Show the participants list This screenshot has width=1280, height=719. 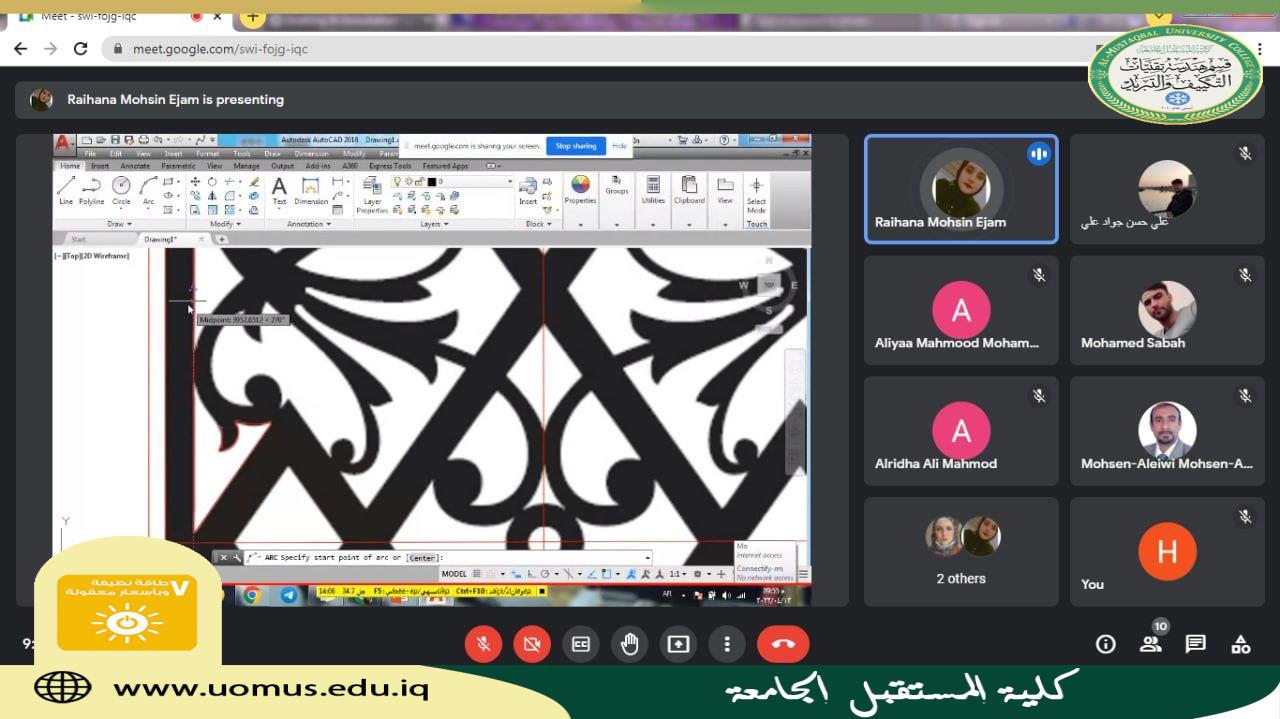1151,644
